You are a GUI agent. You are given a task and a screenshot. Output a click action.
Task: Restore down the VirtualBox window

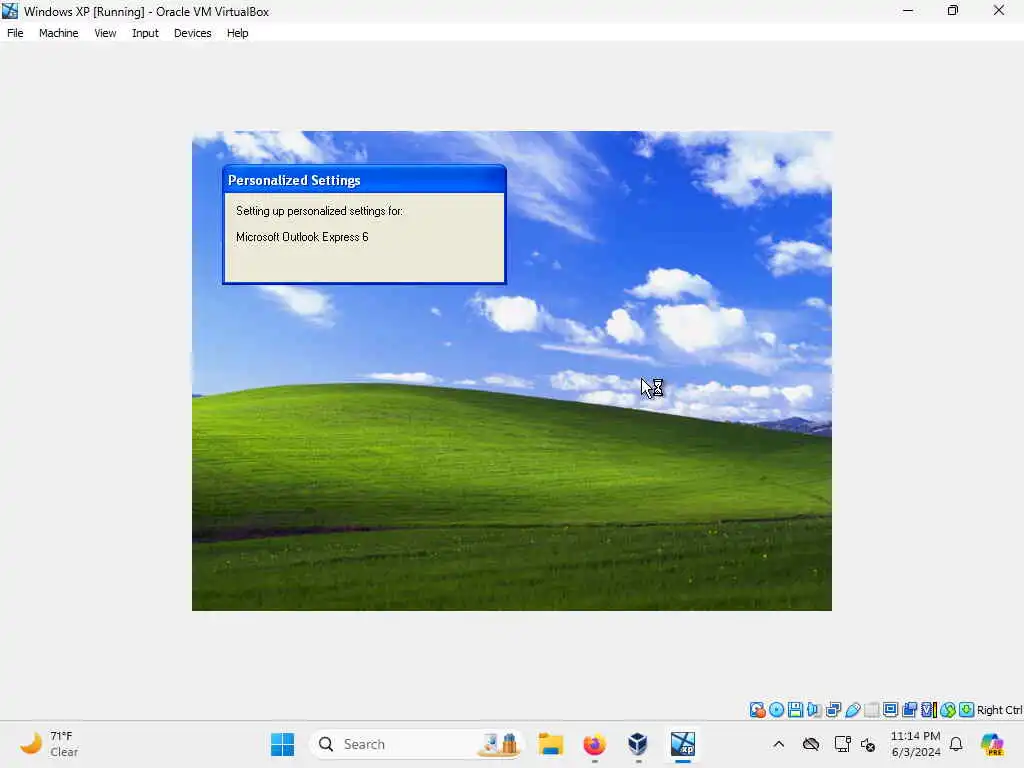[953, 11]
